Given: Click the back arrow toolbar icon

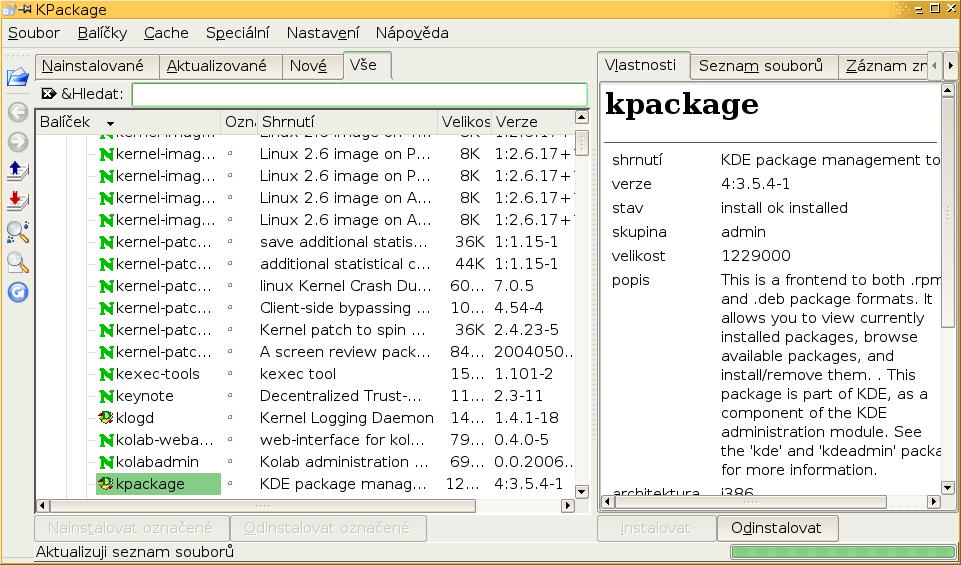Looking at the screenshot, I should [18, 112].
